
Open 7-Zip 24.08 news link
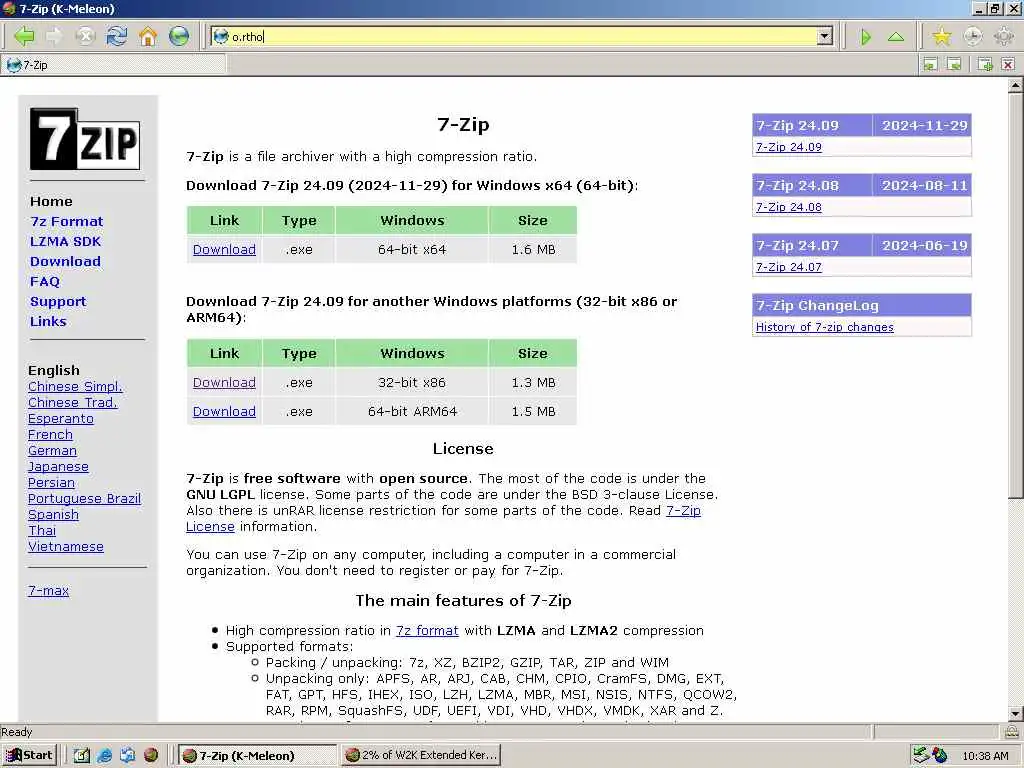point(788,207)
